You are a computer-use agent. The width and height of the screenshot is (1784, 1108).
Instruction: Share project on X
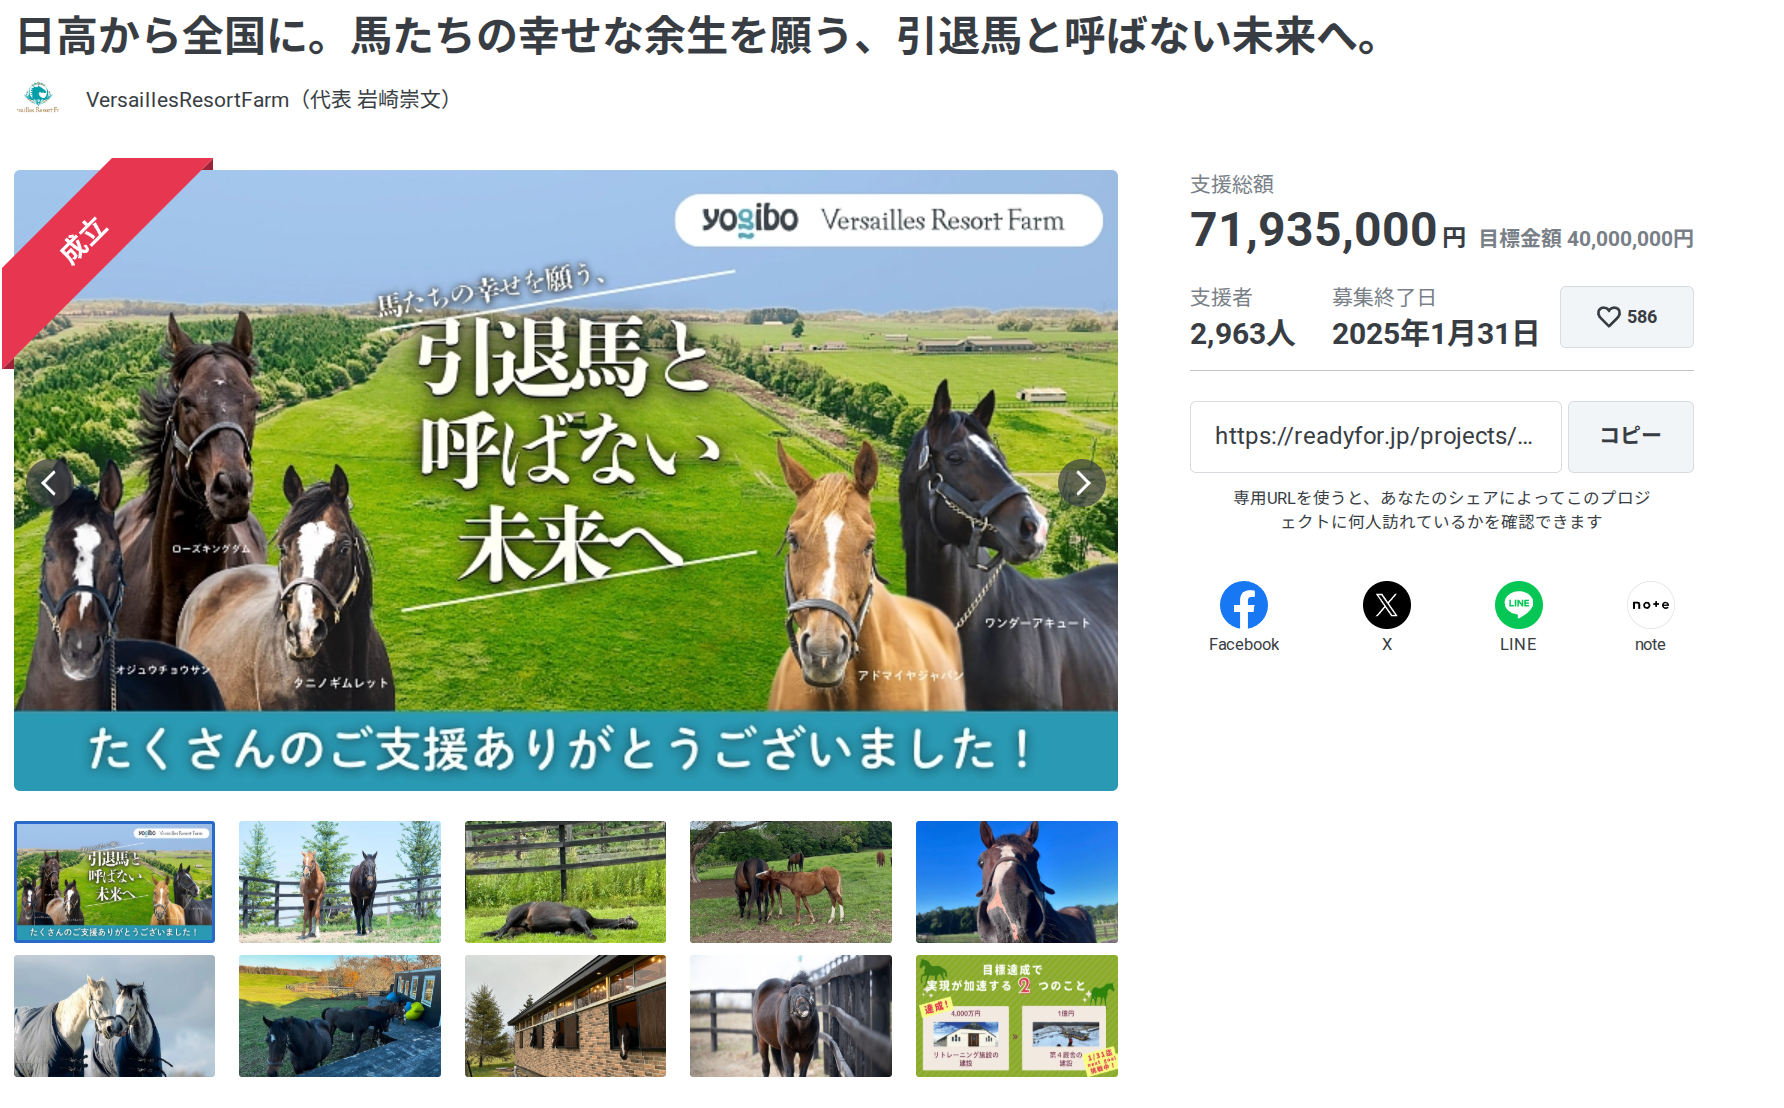pos(1387,617)
